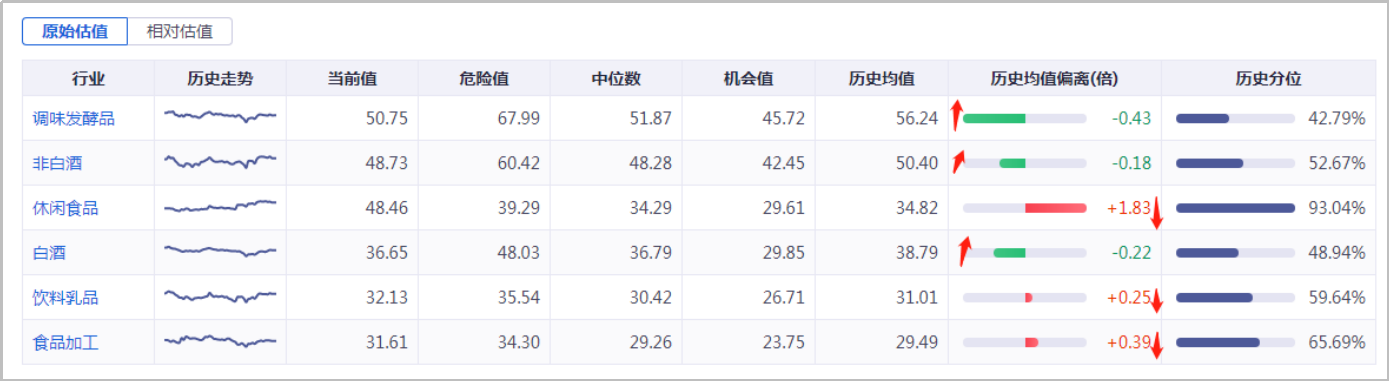The width and height of the screenshot is (1389, 381).
Task: Sort by the 历史分位 column header
Action: (x=1268, y=79)
